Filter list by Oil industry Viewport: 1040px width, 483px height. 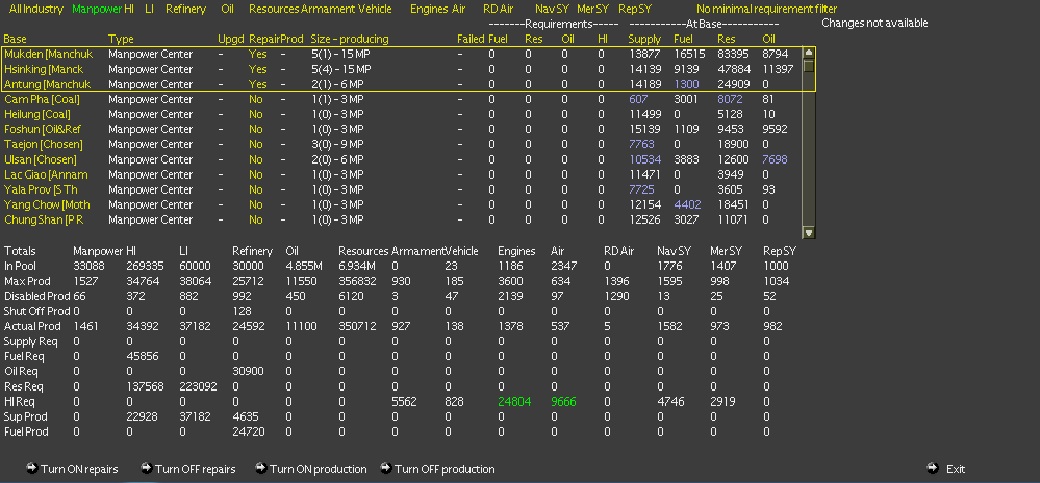tap(228, 9)
